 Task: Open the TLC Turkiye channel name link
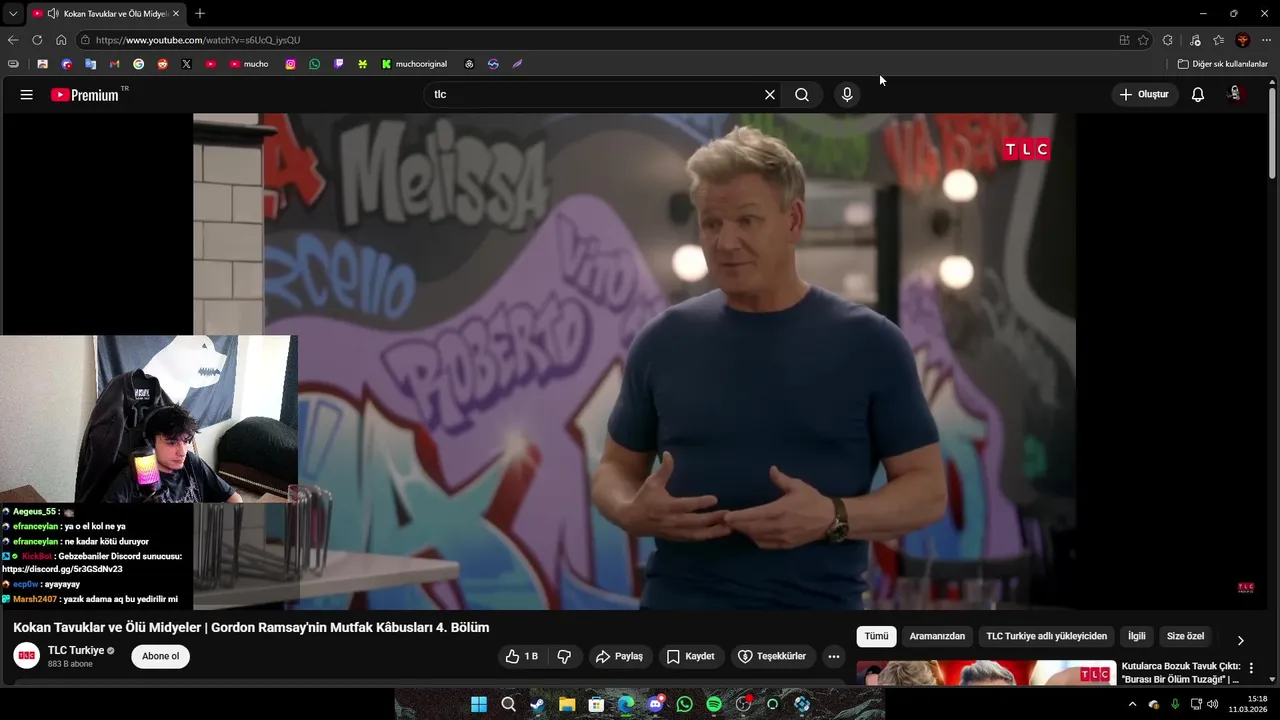click(x=76, y=651)
